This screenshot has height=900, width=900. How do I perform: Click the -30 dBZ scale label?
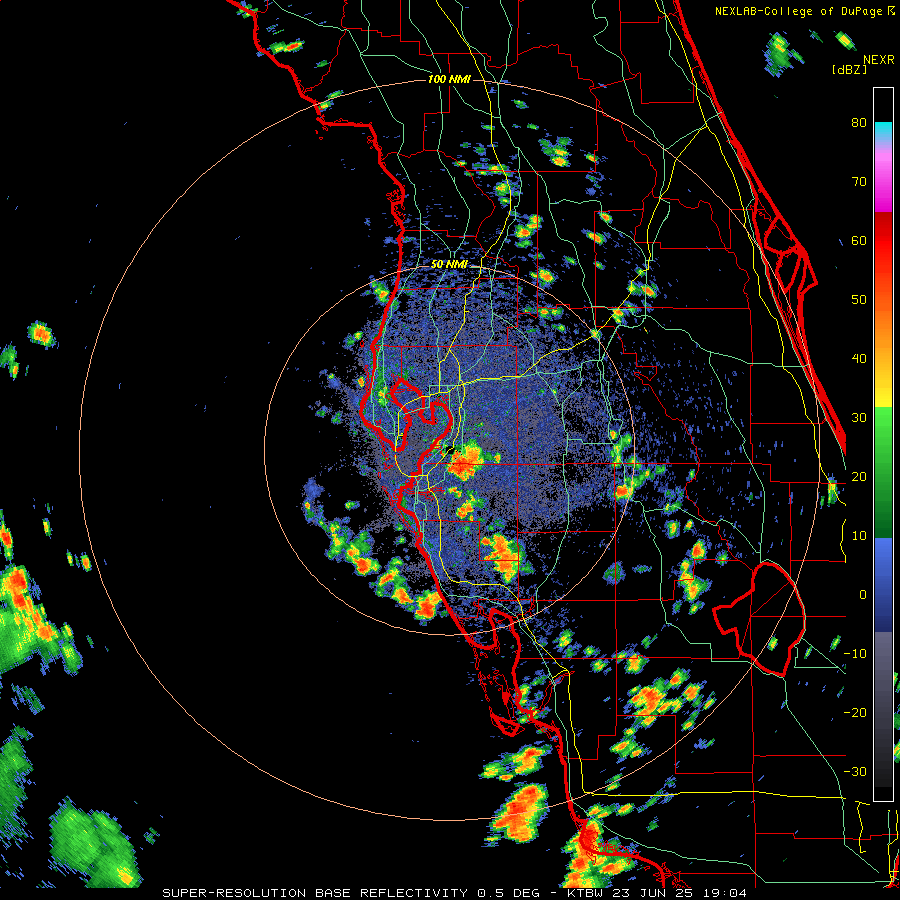point(855,772)
